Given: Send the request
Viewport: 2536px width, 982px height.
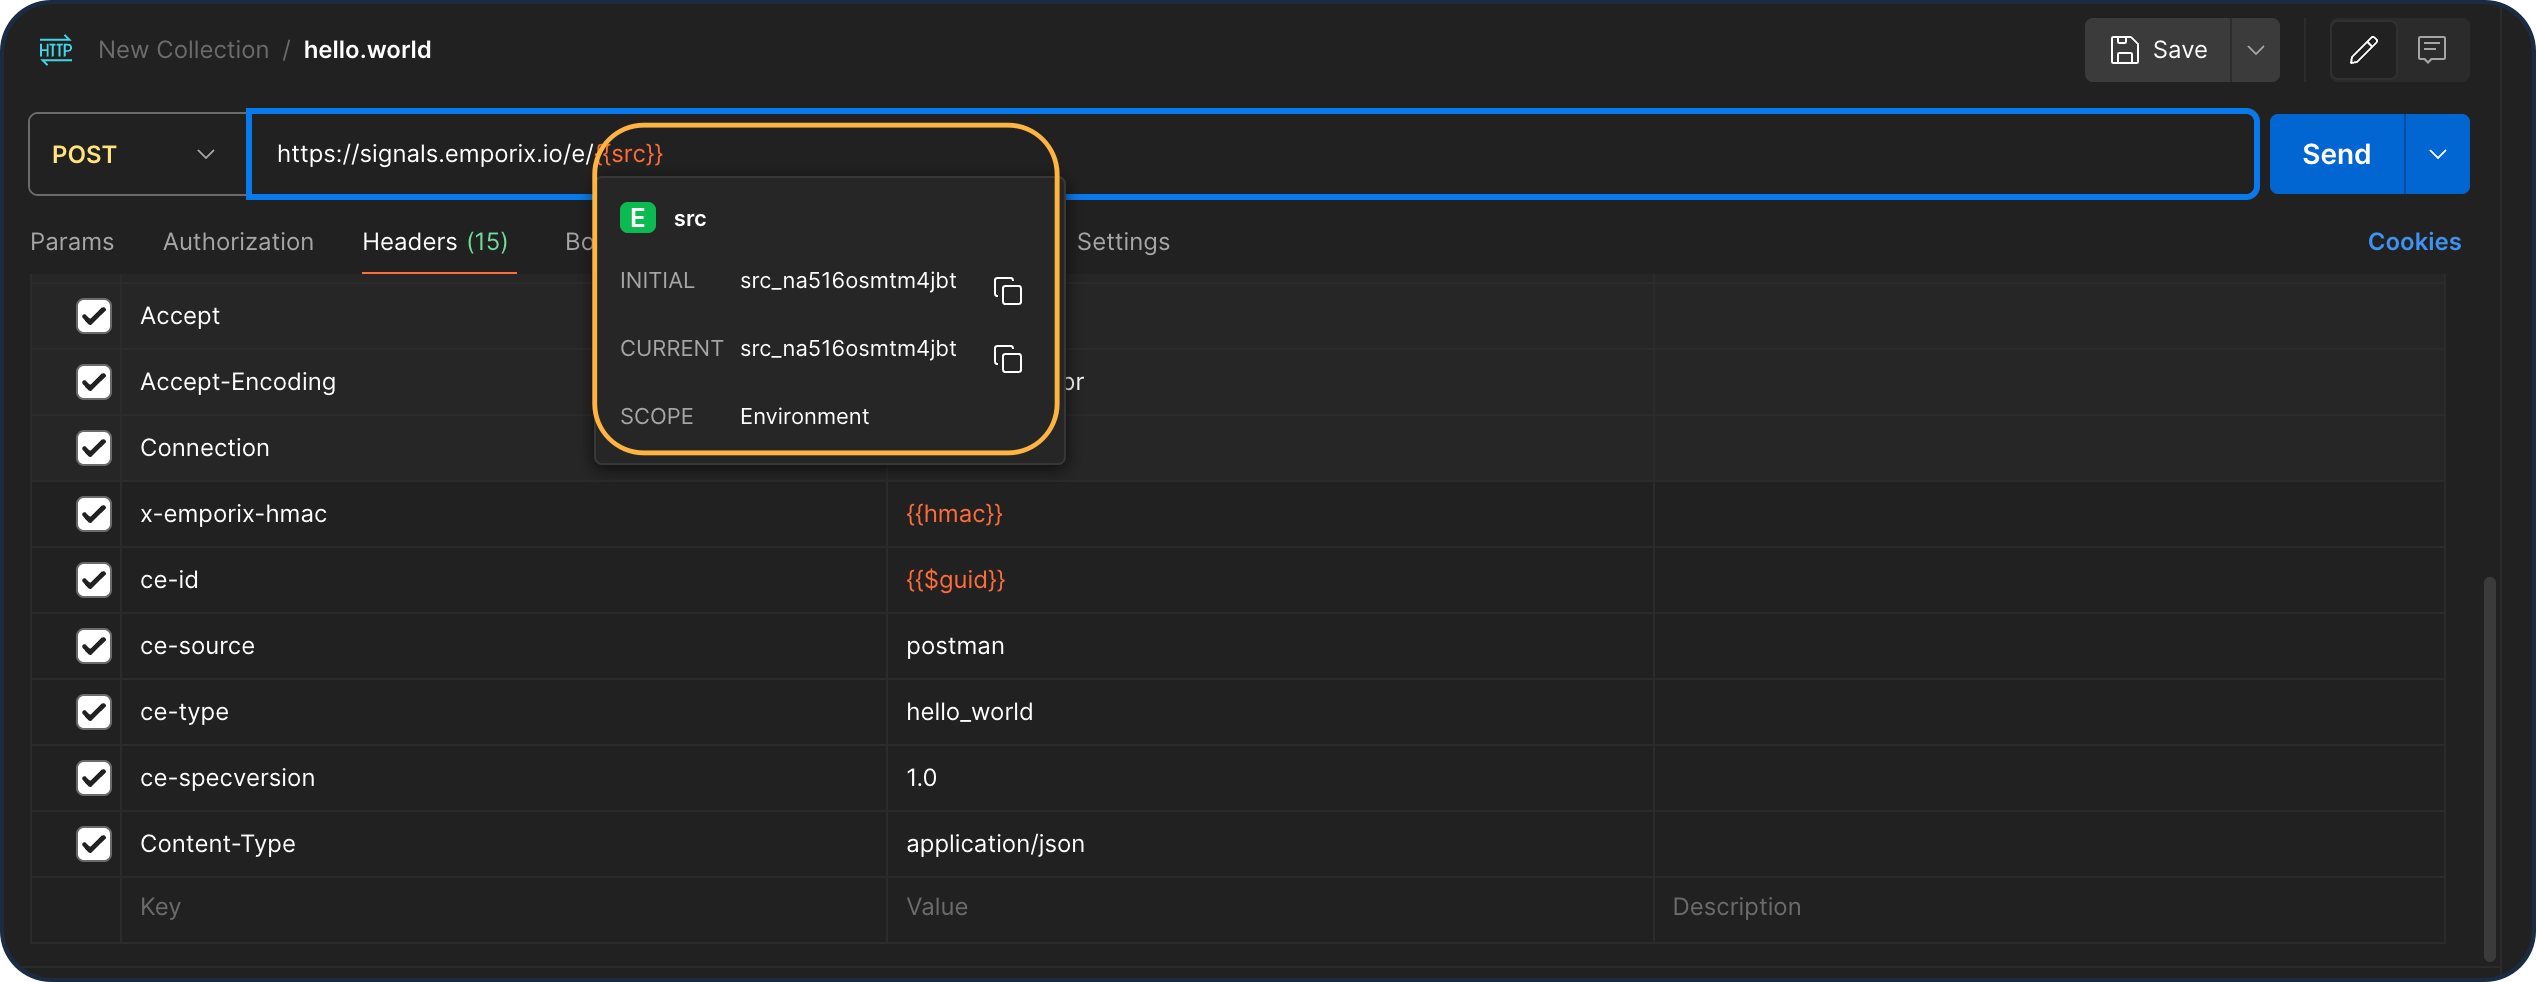Looking at the screenshot, I should pyautogui.click(x=2335, y=154).
